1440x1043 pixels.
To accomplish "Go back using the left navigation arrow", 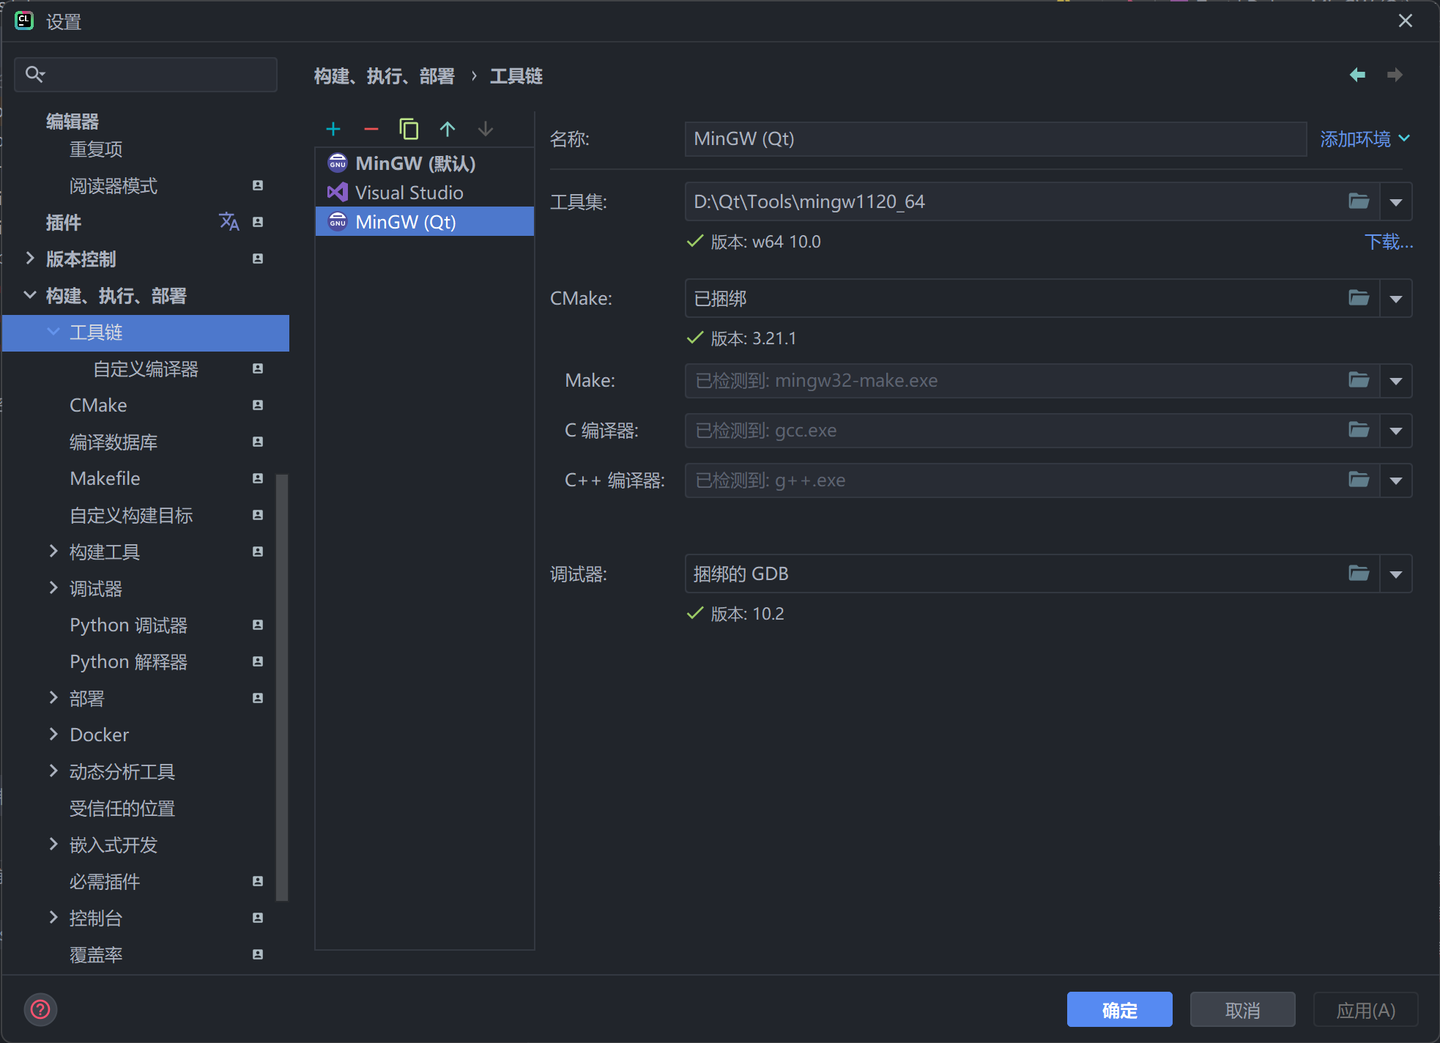I will click(x=1357, y=75).
